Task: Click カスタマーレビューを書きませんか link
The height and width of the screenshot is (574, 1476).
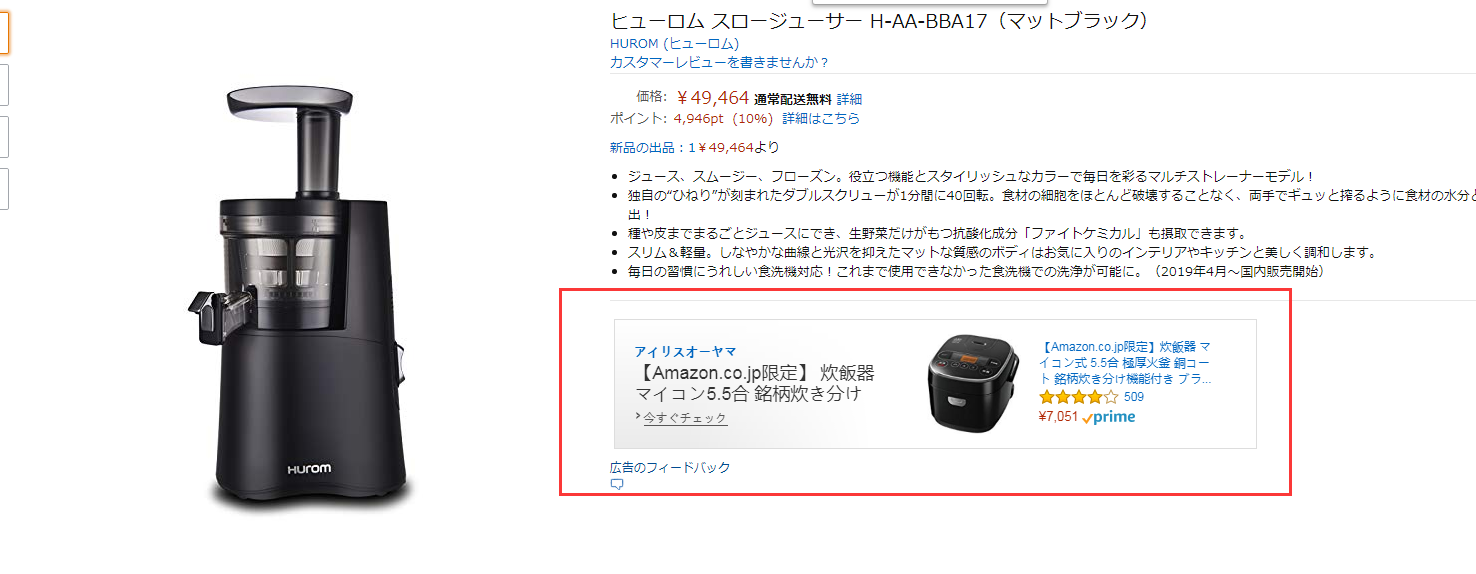Action: tap(720, 62)
